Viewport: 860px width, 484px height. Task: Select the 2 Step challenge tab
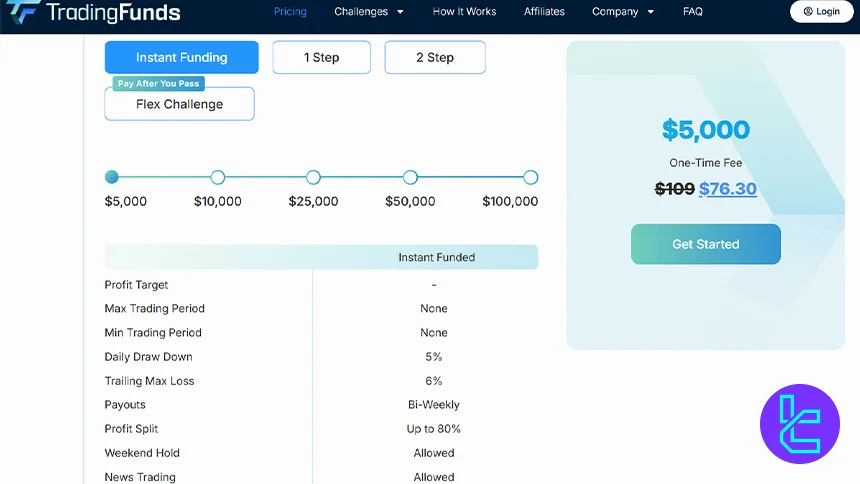pyautogui.click(x=435, y=57)
